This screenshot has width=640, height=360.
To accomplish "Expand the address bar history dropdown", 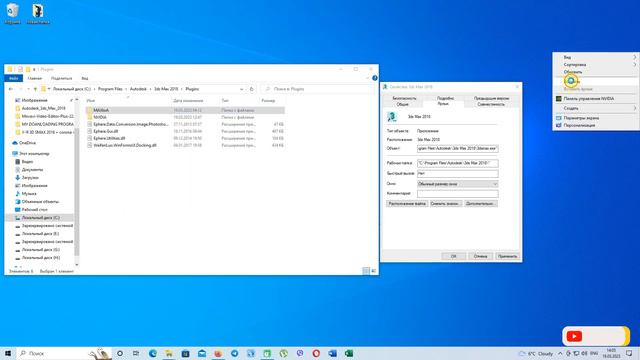I will click(x=242, y=89).
